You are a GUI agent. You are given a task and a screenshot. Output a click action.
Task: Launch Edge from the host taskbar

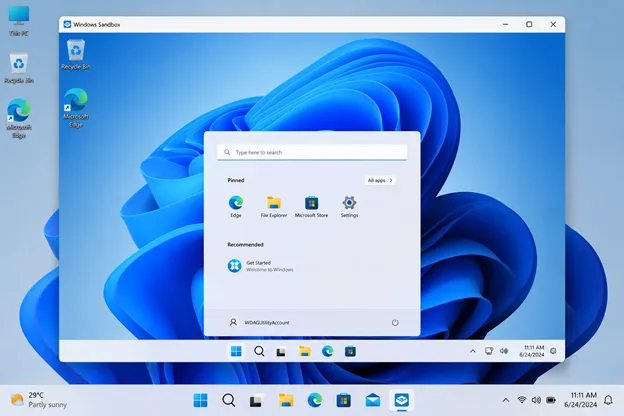pos(315,400)
